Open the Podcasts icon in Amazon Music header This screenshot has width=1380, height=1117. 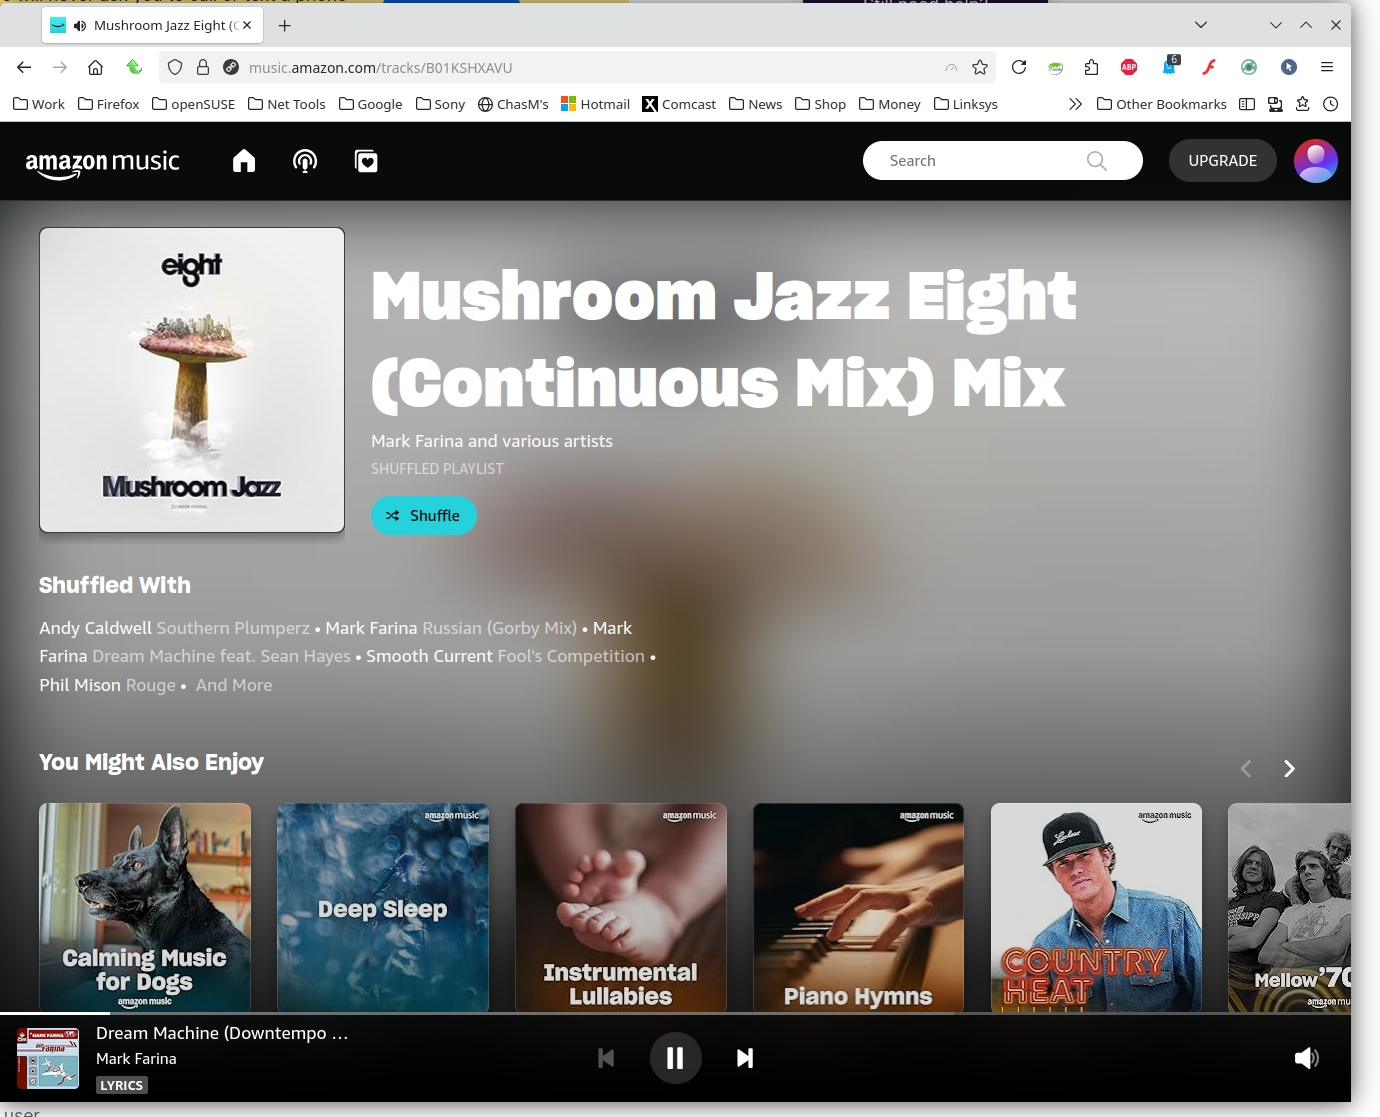pos(305,161)
